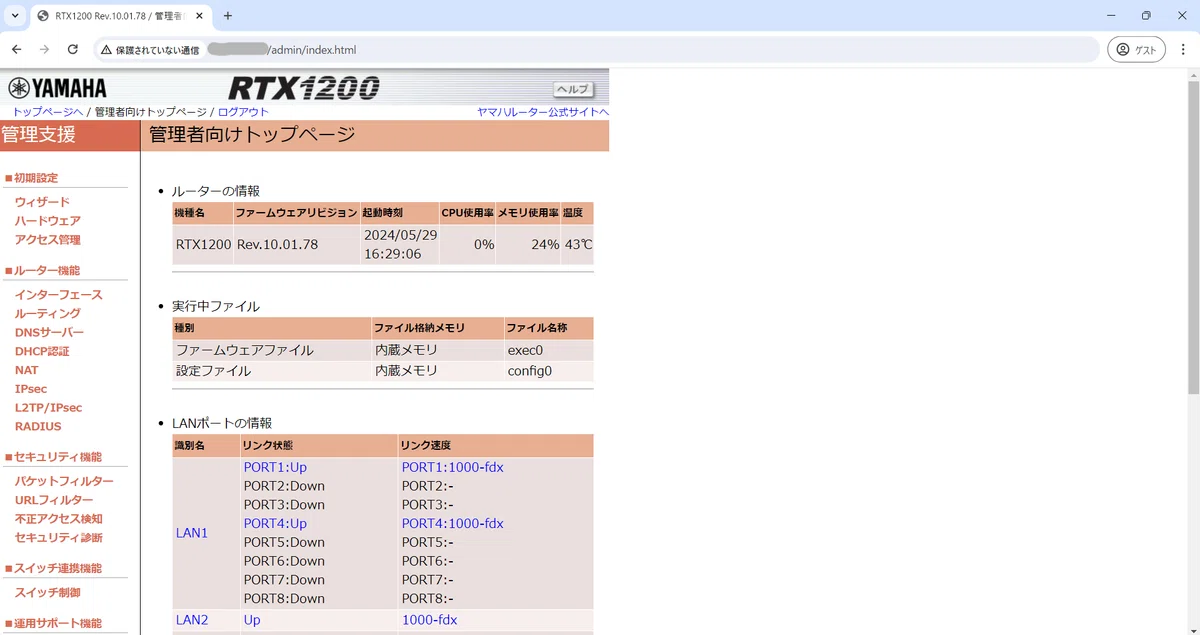The width and height of the screenshot is (1200, 635).
Task: Click the ルーター機能 section heading
Action: (47, 271)
